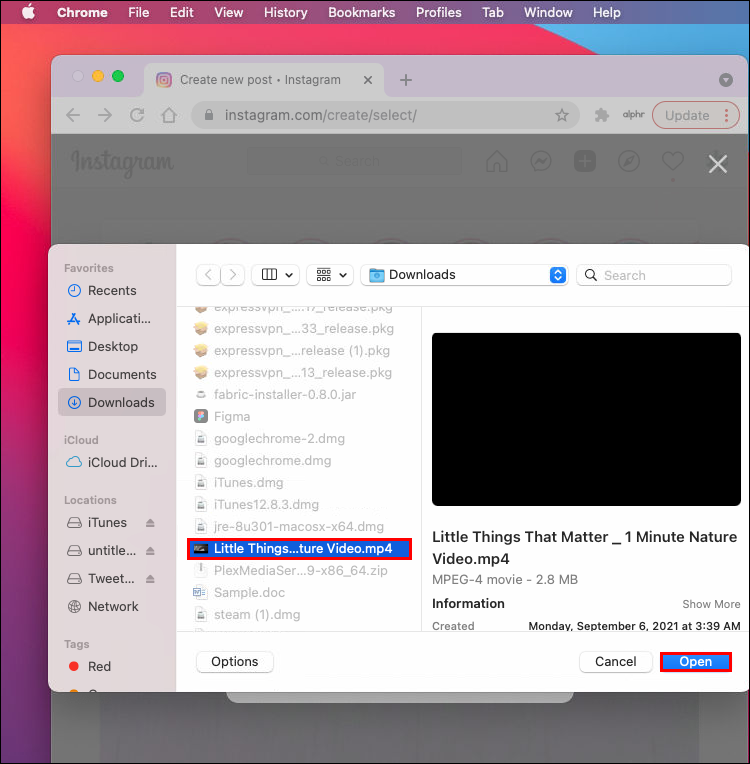Select Documents in the sidebar
This screenshot has height=764, width=750.
(x=112, y=374)
